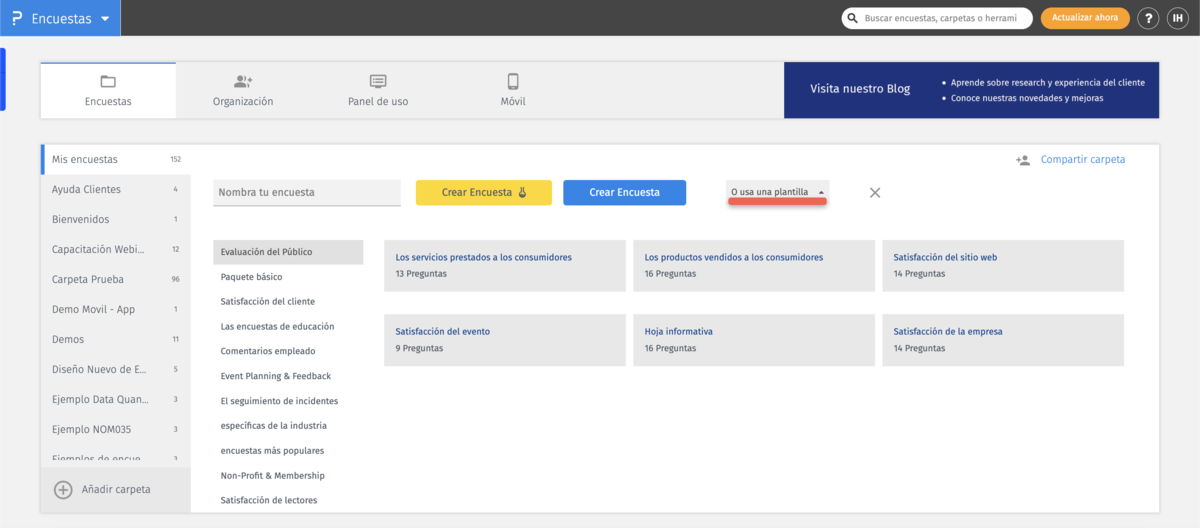Open Los servicios prestados a los consumidores template
Image resolution: width=1200 pixels, height=530 pixels.
(505, 265)
